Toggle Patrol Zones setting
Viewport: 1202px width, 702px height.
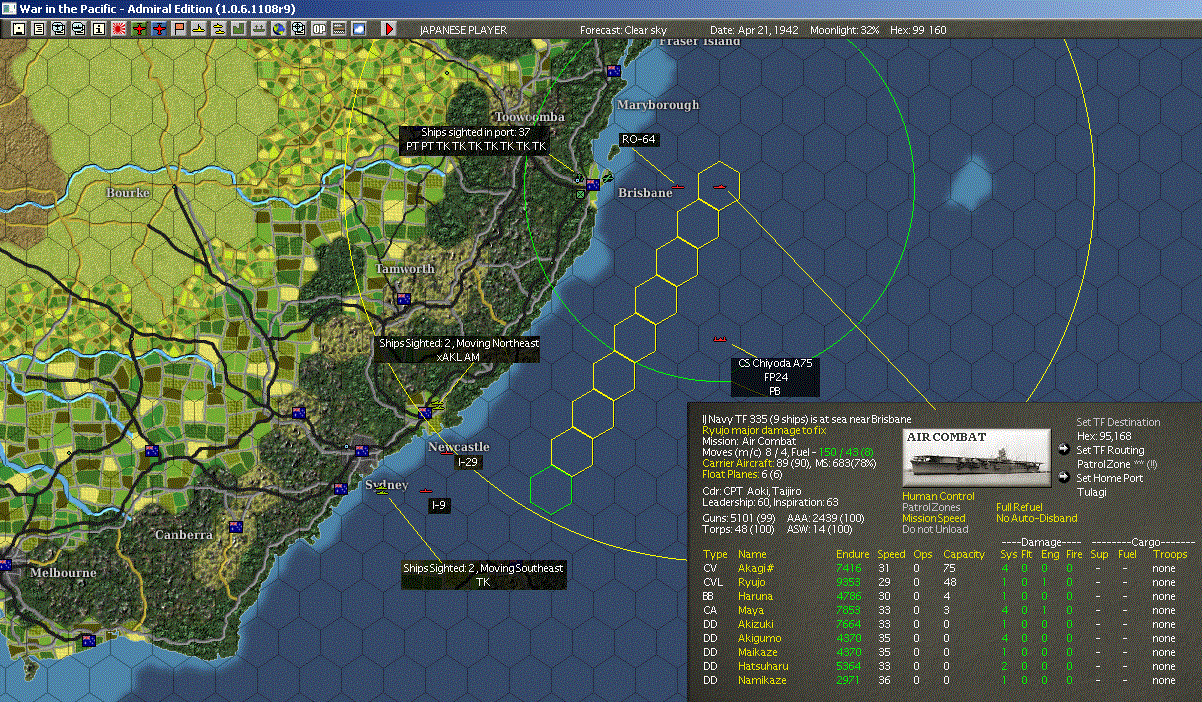pyautogui.click(x=931, y=507)
